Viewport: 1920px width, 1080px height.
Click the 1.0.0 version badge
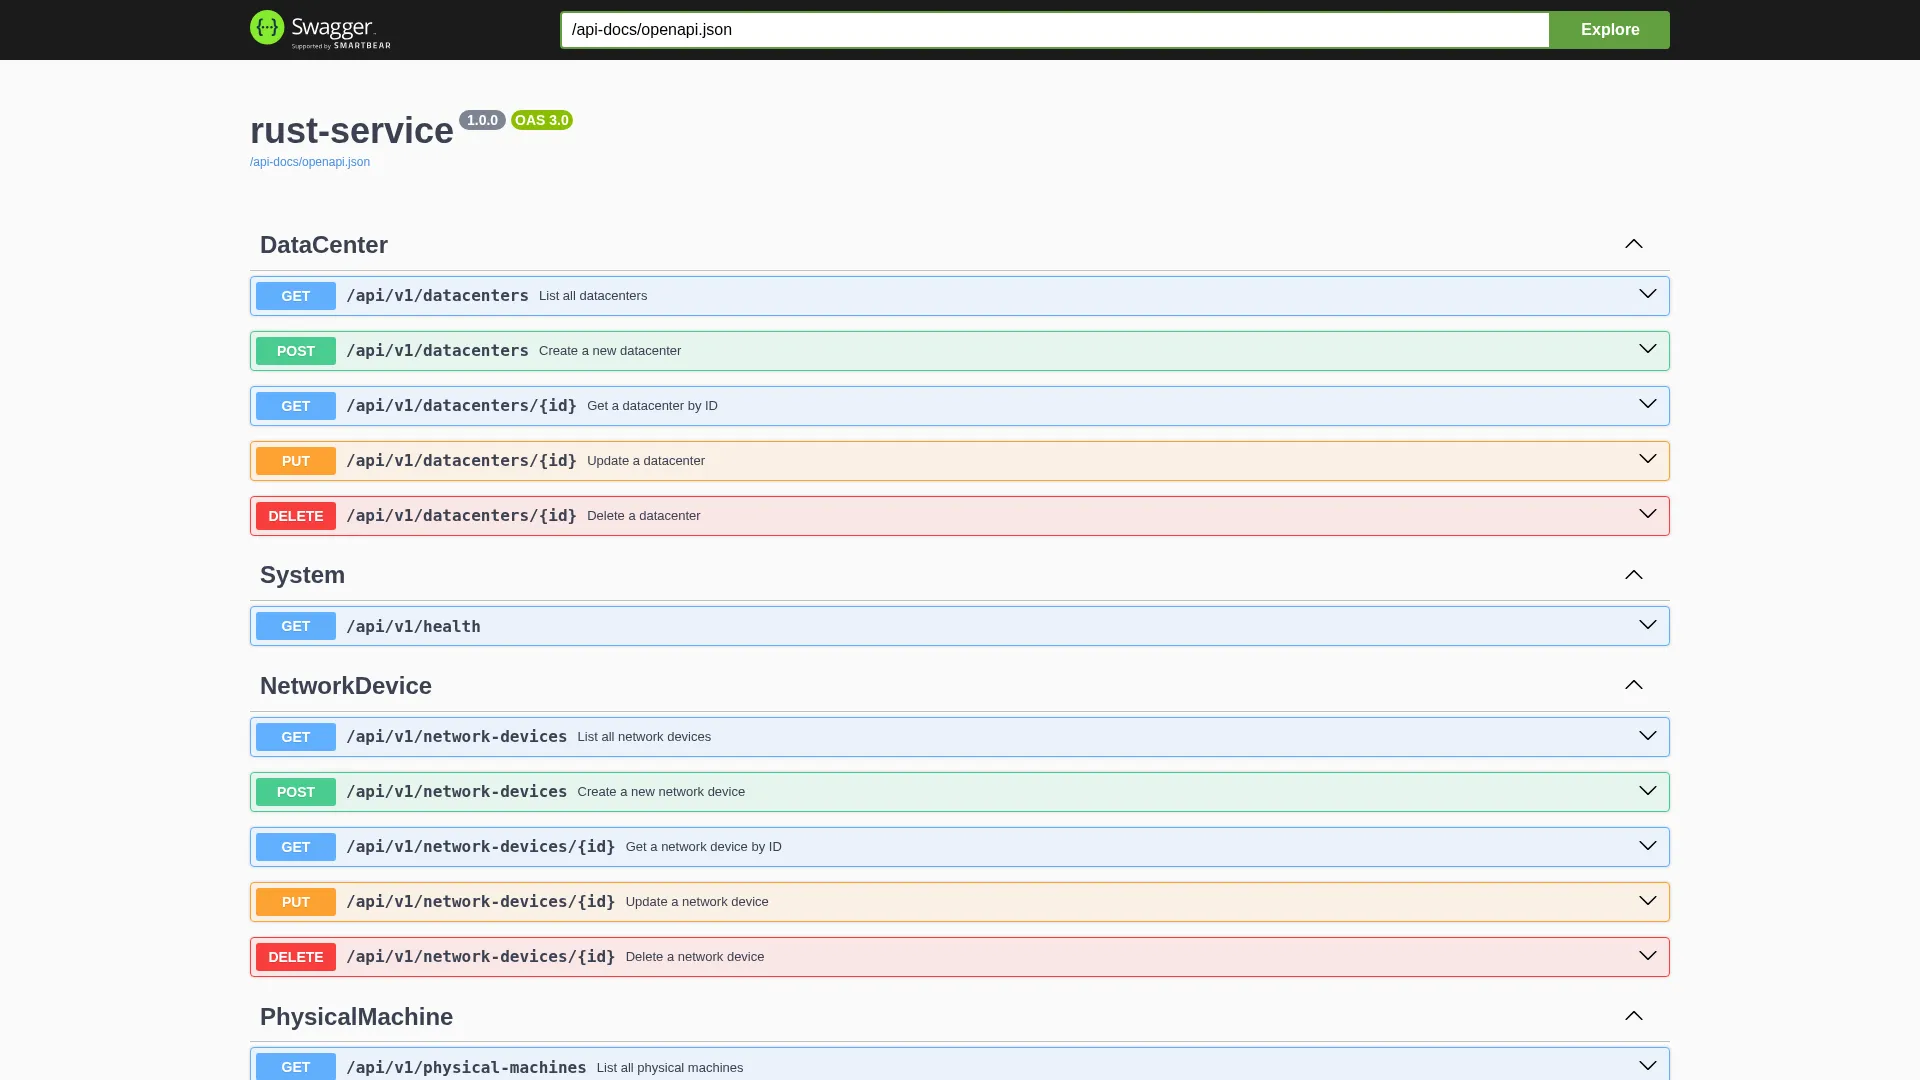482,120
